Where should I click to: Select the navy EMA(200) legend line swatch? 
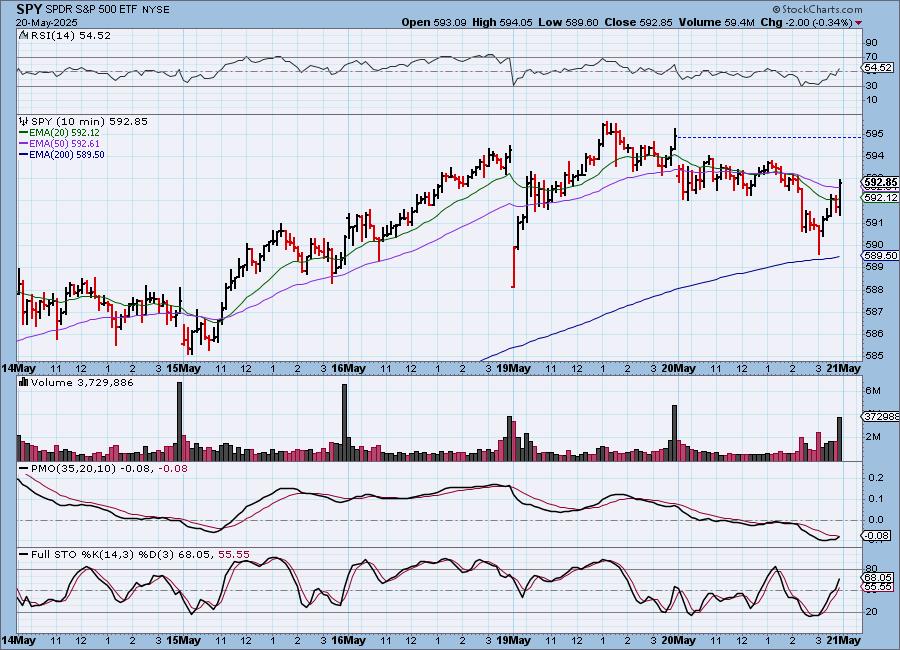[24, 154]
